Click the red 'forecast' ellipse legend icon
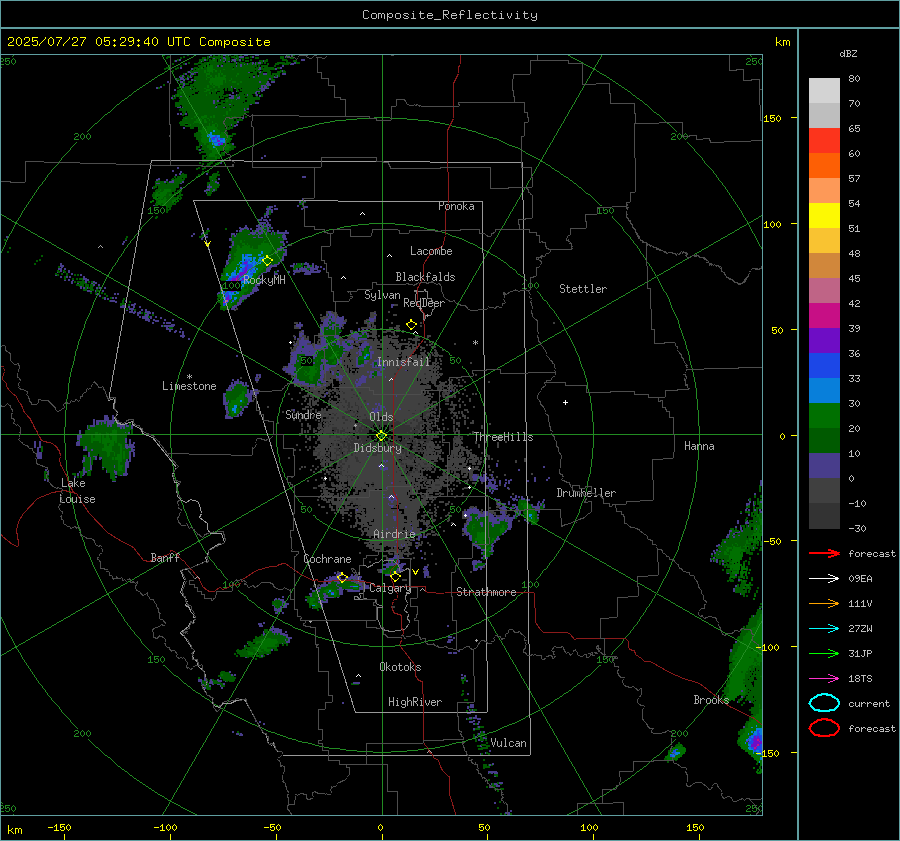The width and height of the screenshot is (900, 841). (x=824, y=728)
